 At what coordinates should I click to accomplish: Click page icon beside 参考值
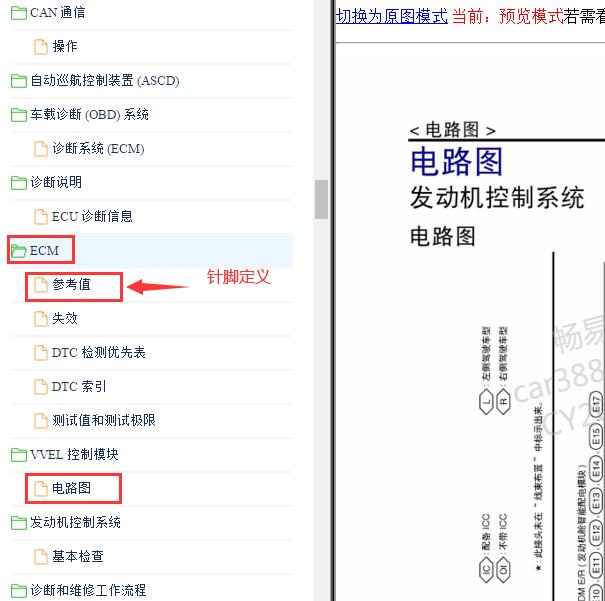[x=41, y=285]
